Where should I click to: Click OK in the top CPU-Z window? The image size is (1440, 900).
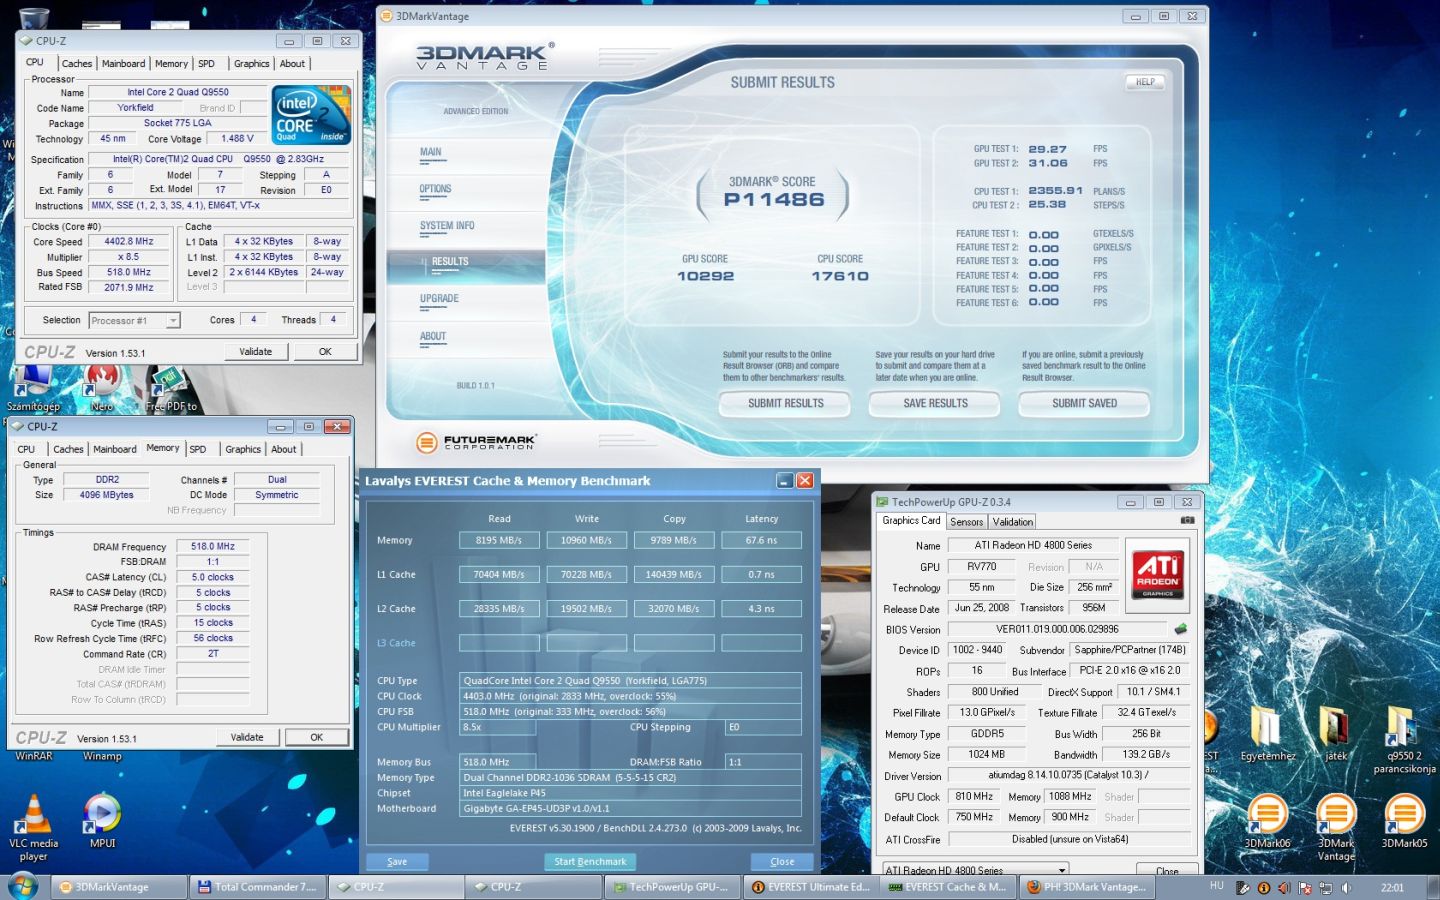coord(325,351)
